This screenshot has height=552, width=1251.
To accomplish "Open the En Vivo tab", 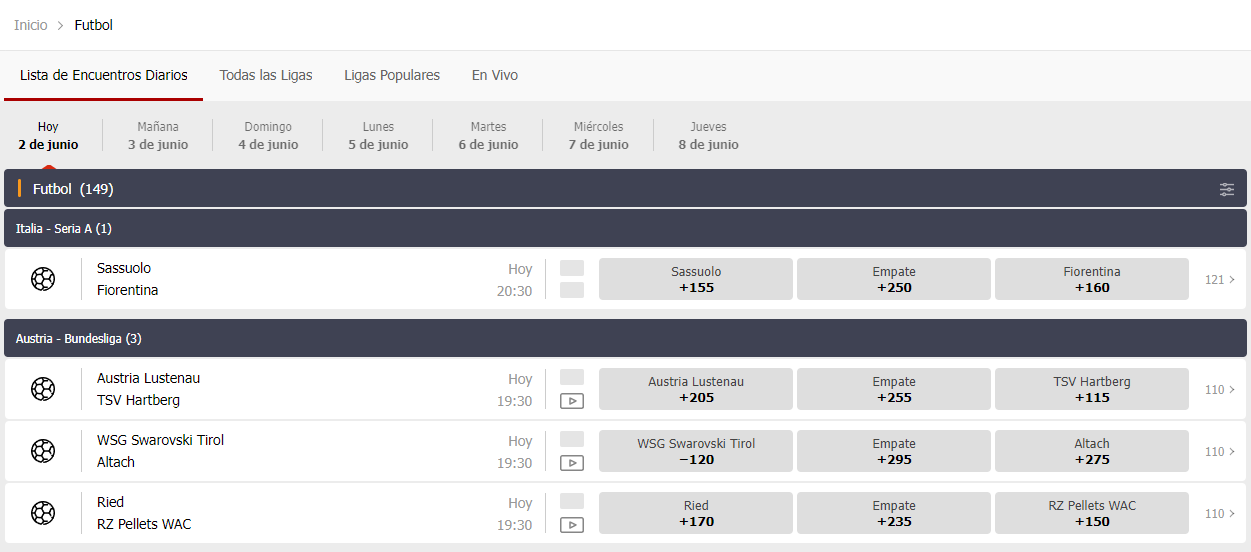I will (495, 75).
